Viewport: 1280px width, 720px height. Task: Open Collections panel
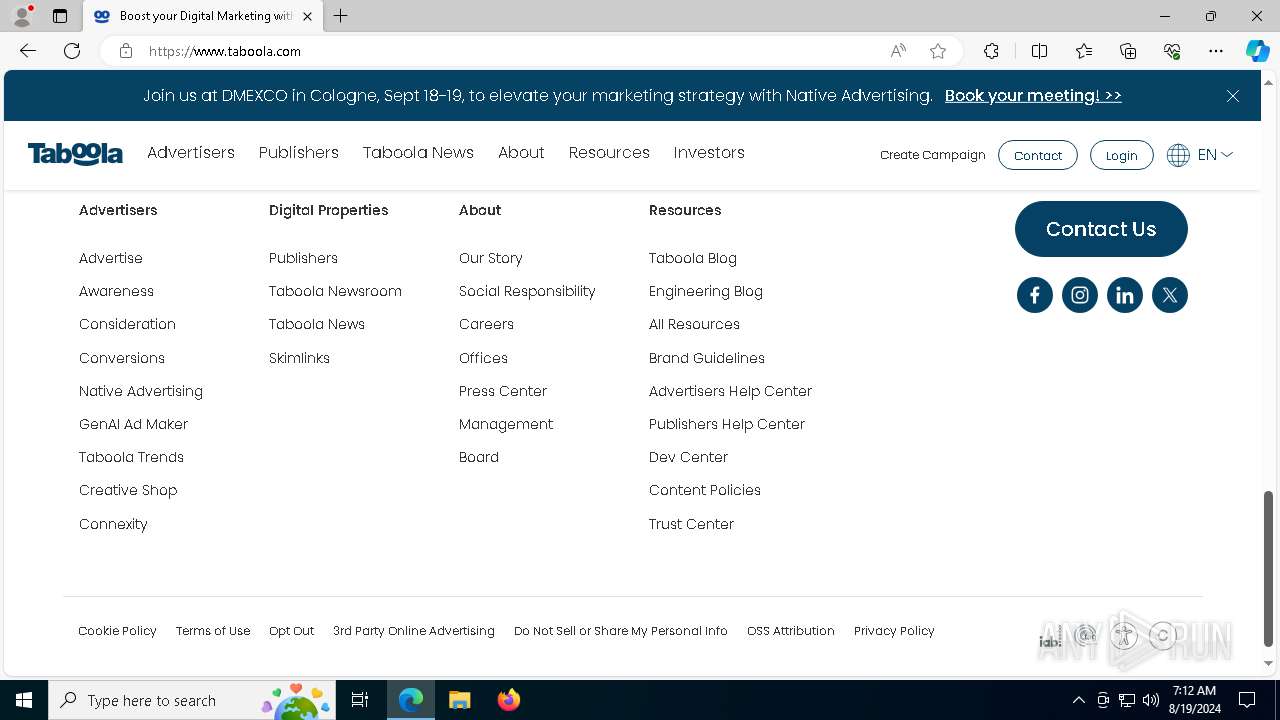tap(1128, 51)
